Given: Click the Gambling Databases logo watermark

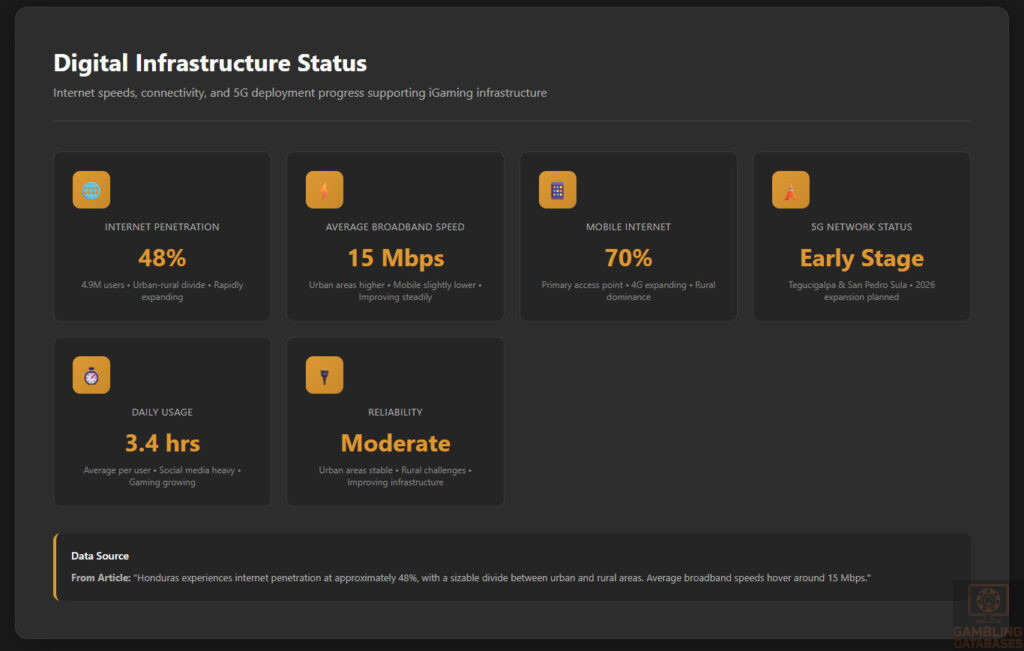Looking at the screenshot, I should [988, 610].
